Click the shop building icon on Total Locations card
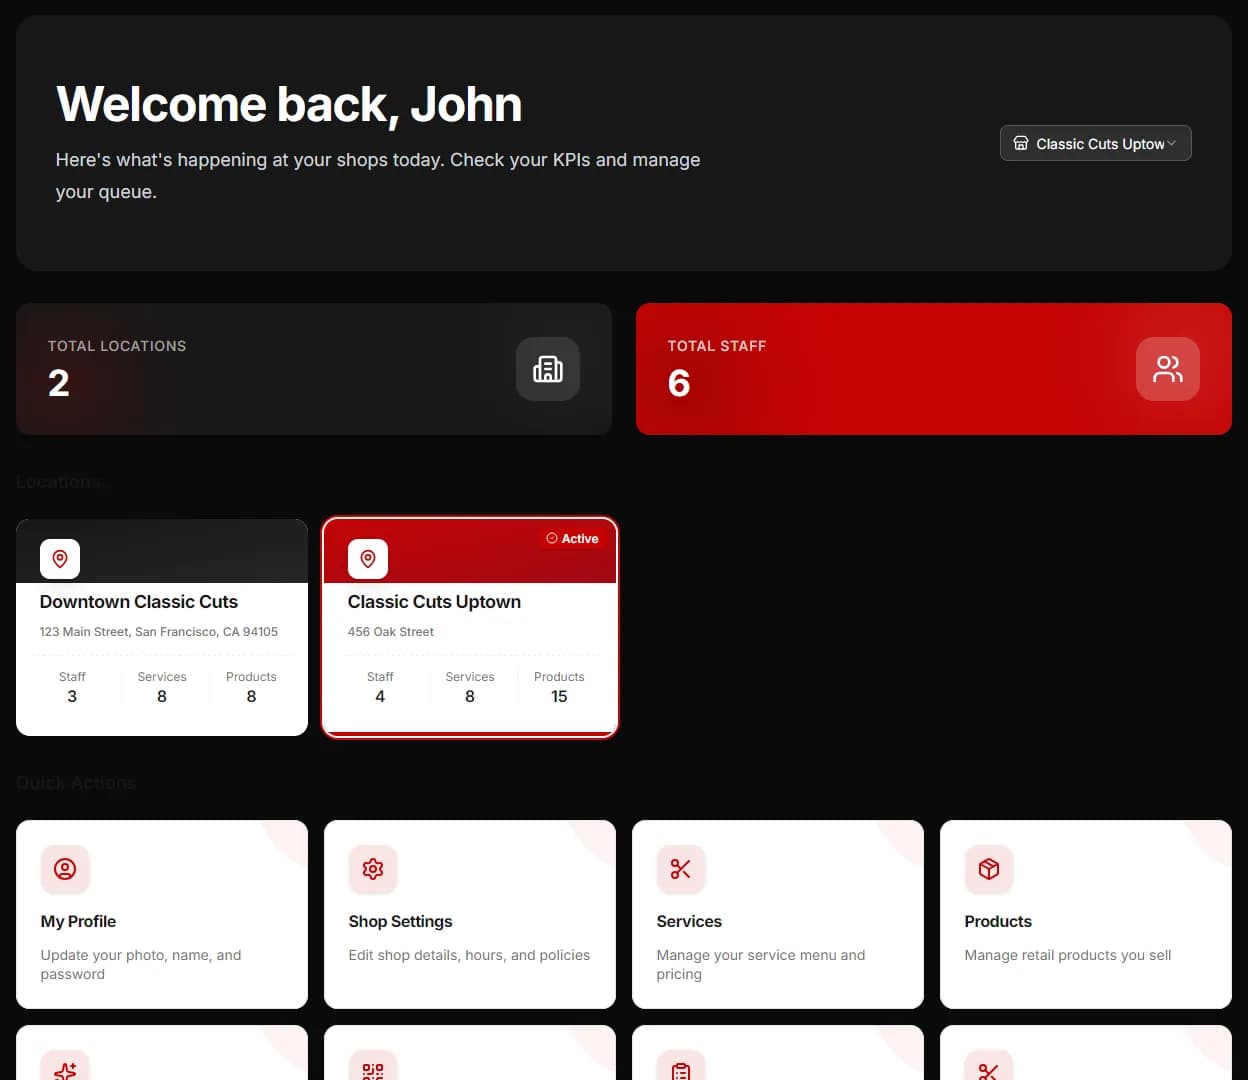 coord(548,369)
